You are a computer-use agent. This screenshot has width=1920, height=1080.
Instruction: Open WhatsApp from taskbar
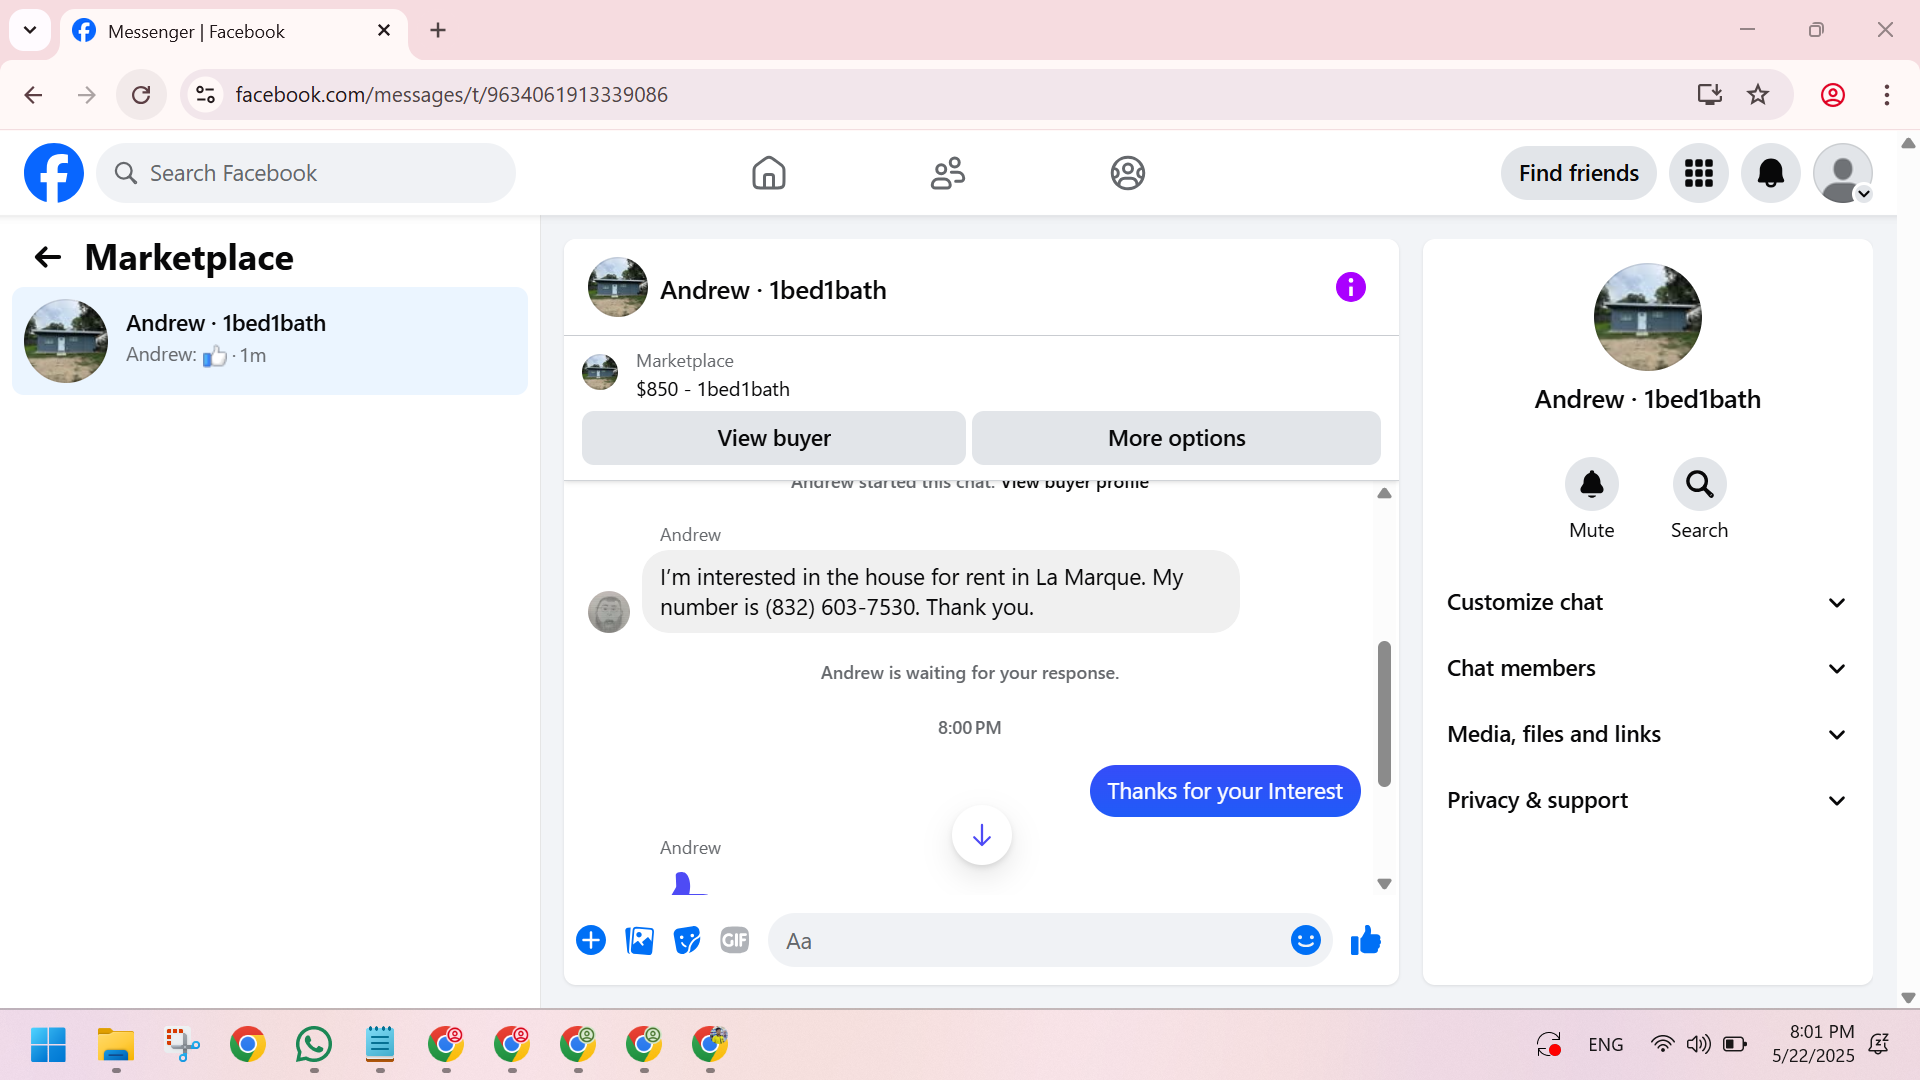[314, 1045]
